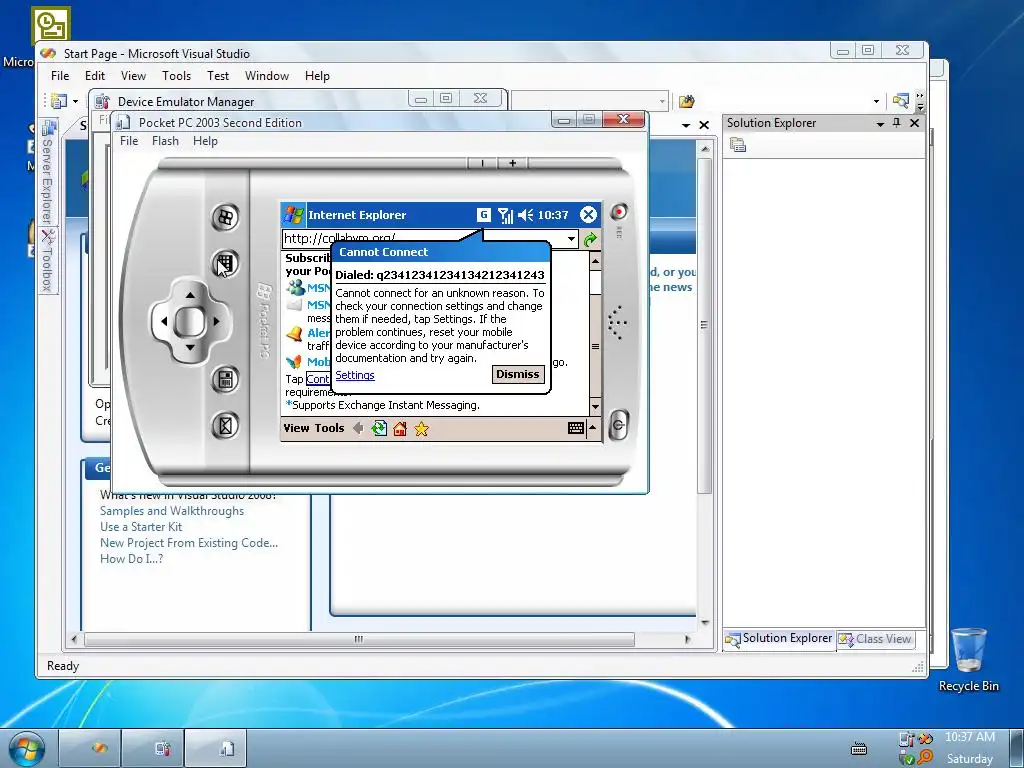The height and width of the screenshot is (768, 1024).
Task: Expand toolbar options chevron at far right
Action: [920, 101]
